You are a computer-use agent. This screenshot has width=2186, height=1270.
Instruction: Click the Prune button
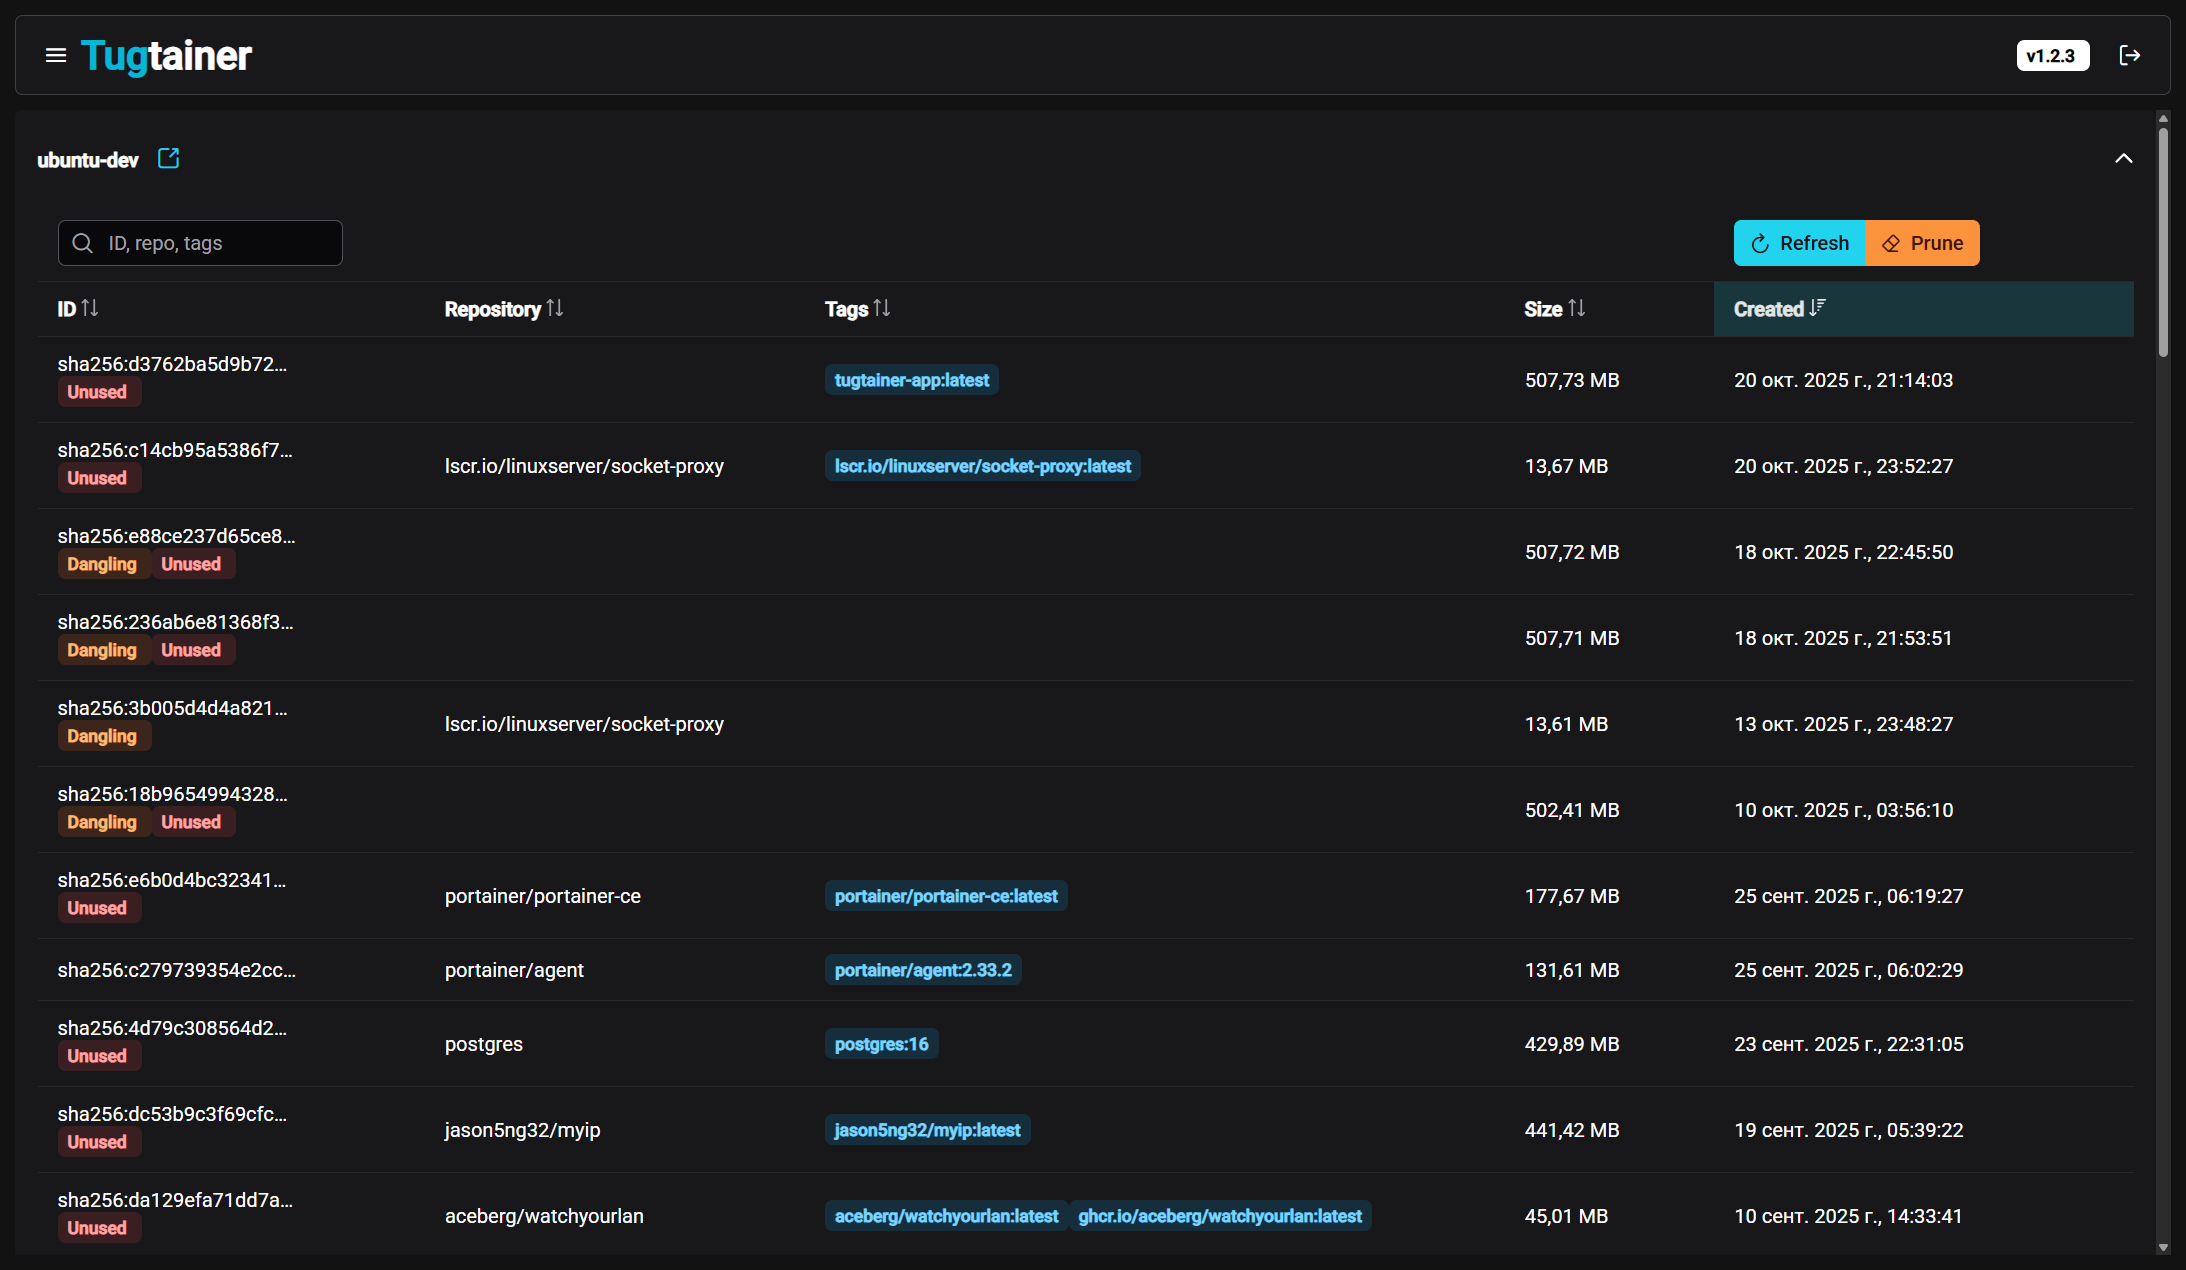click(1922, 243)
